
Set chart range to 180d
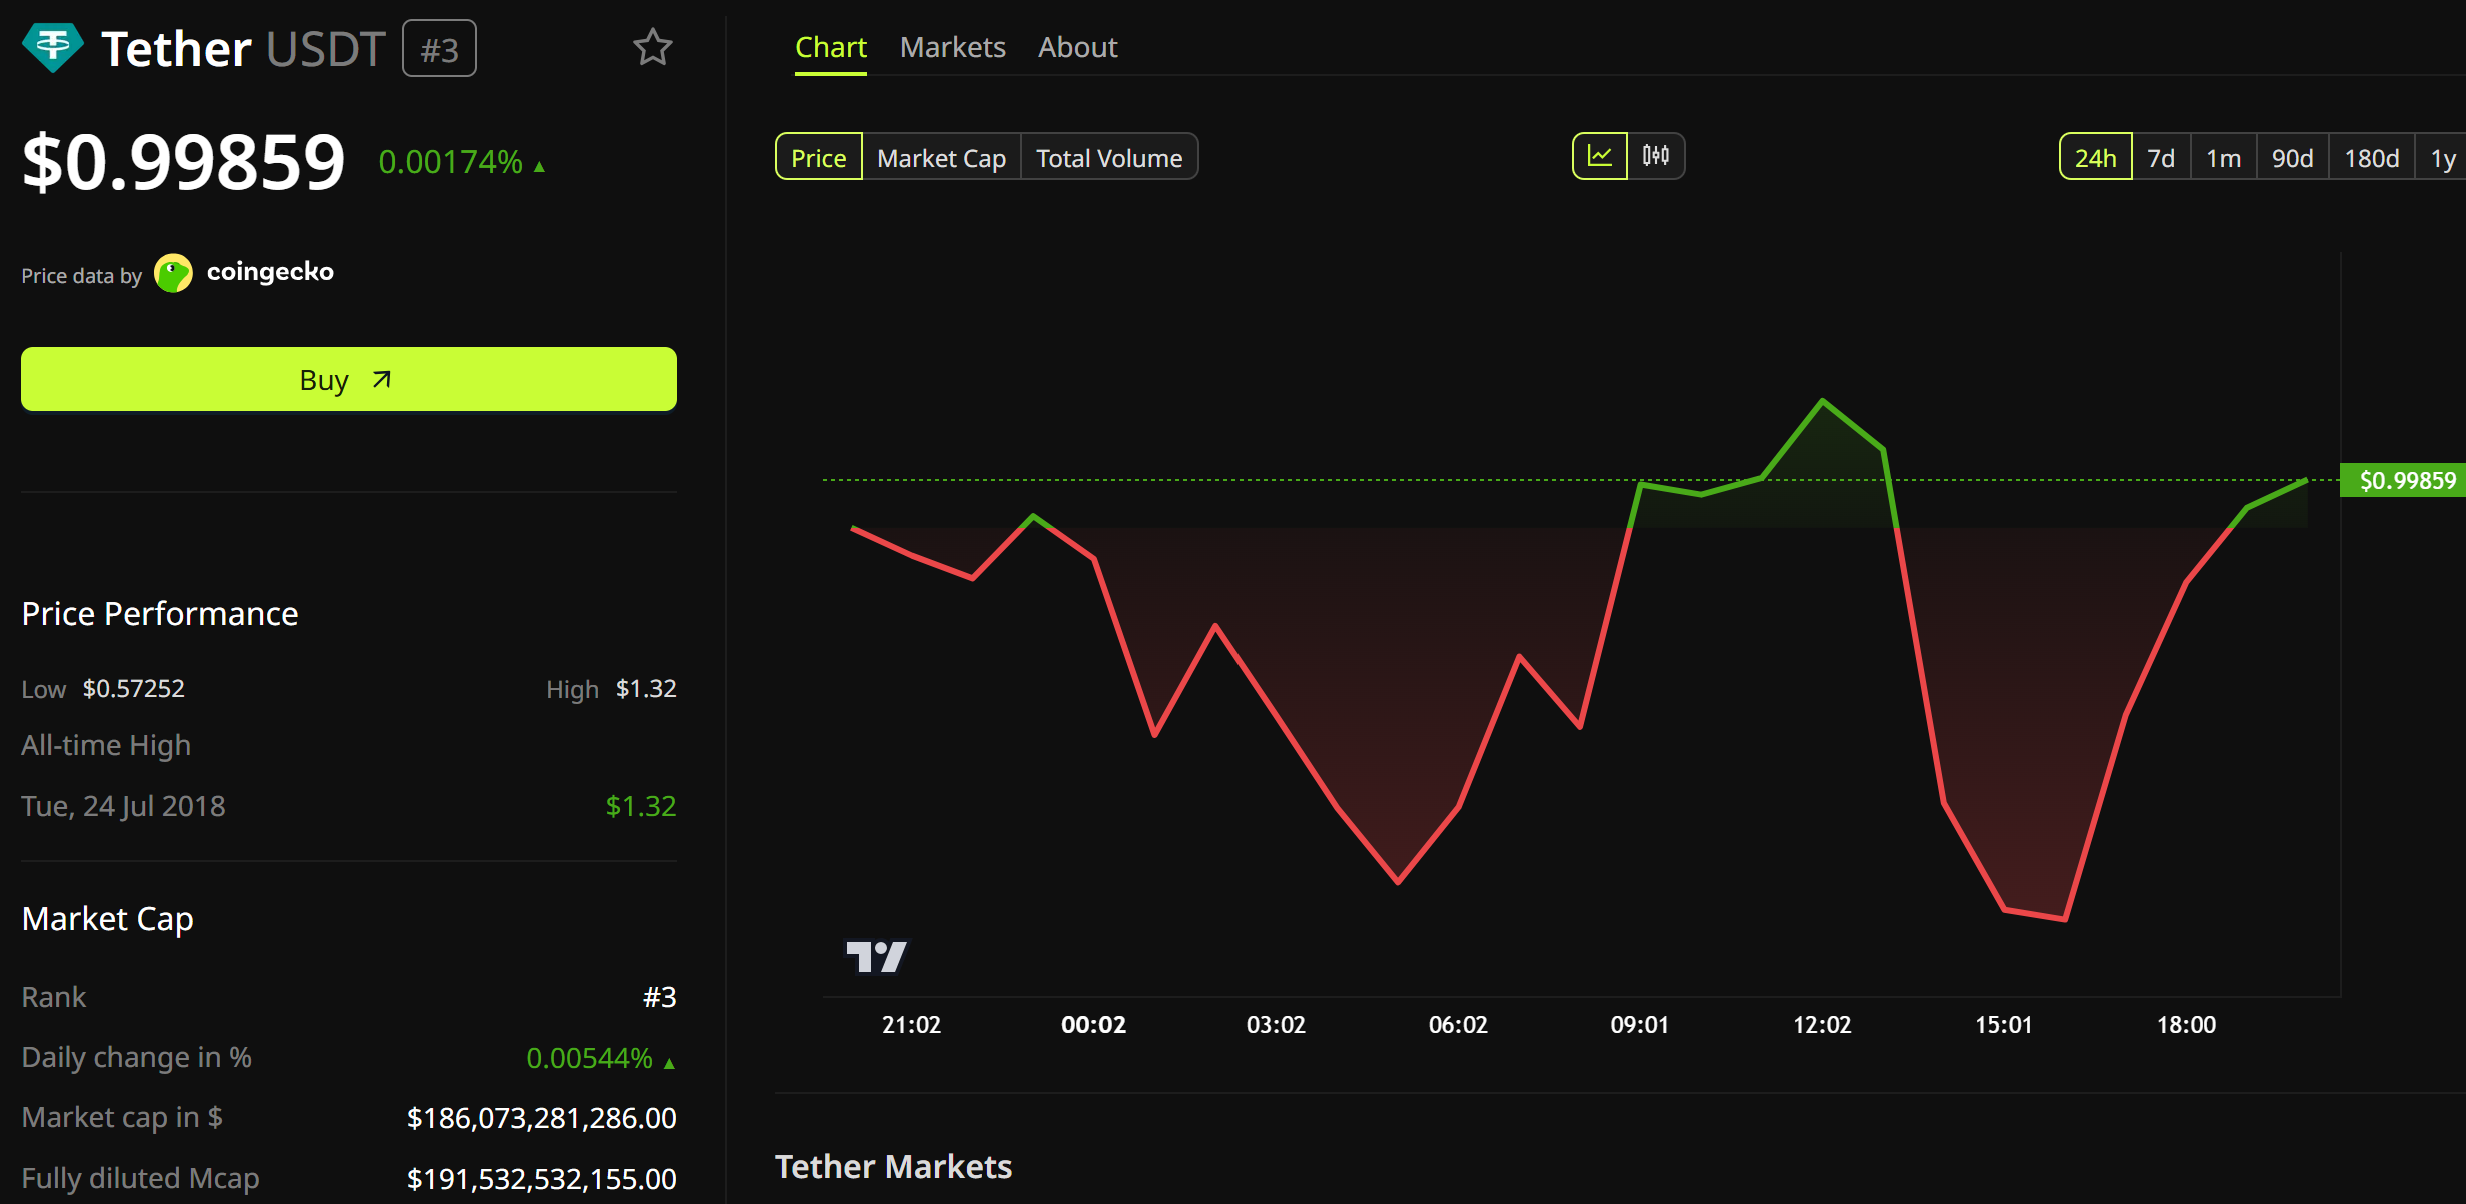coord(2371,157)
